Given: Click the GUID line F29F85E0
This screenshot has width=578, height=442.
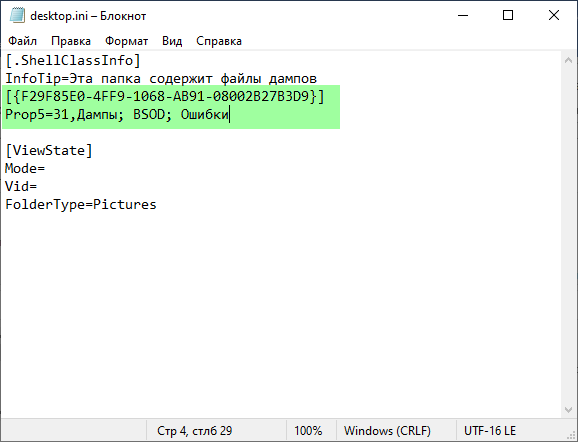Looking at the screenshot, I should (165, 97).
